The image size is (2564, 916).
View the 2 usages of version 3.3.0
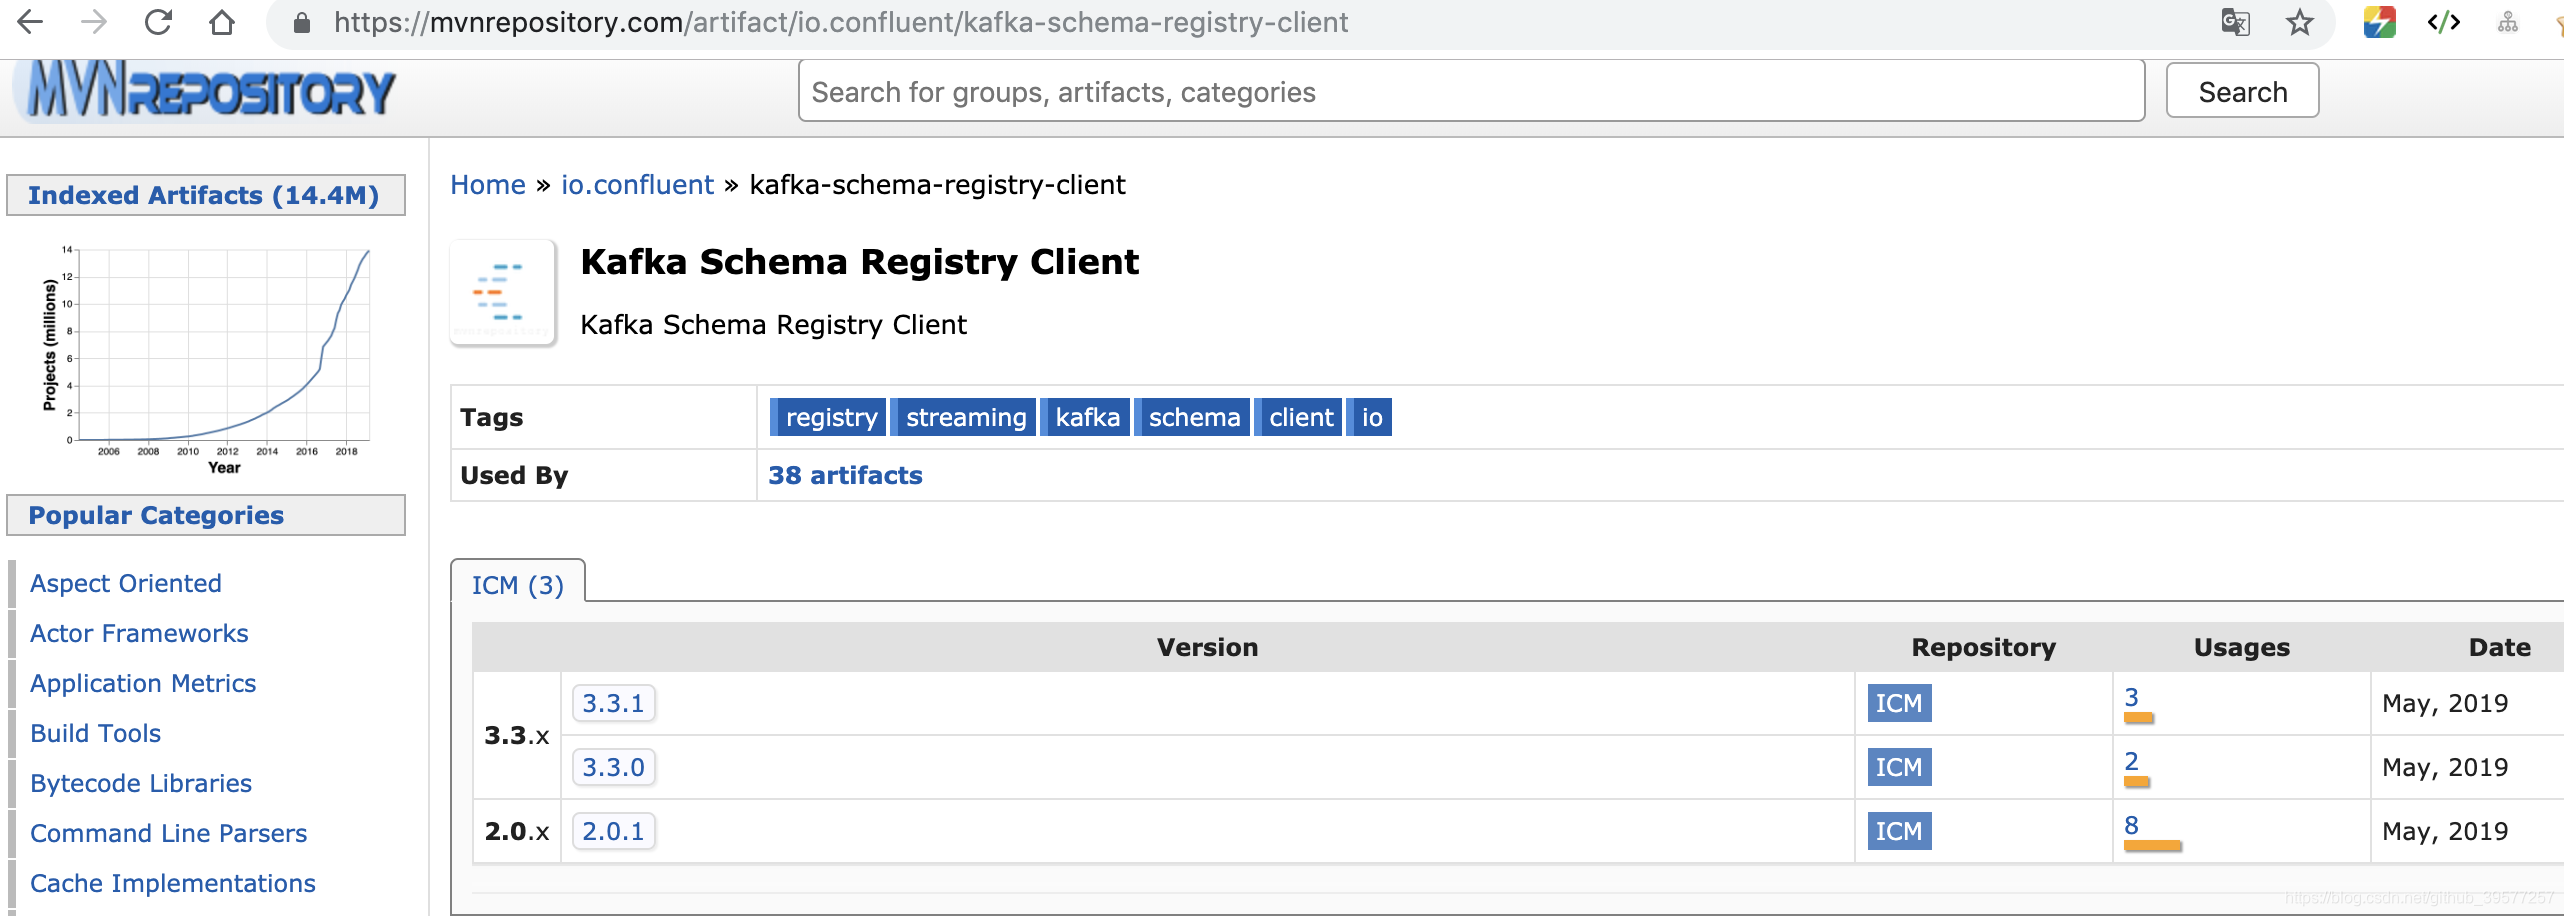2131,761
